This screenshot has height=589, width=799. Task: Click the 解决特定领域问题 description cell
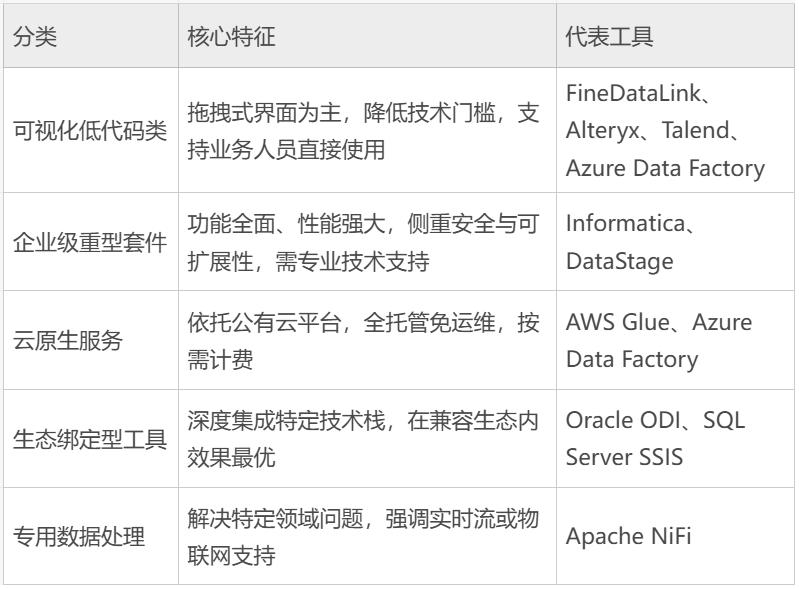367,537
